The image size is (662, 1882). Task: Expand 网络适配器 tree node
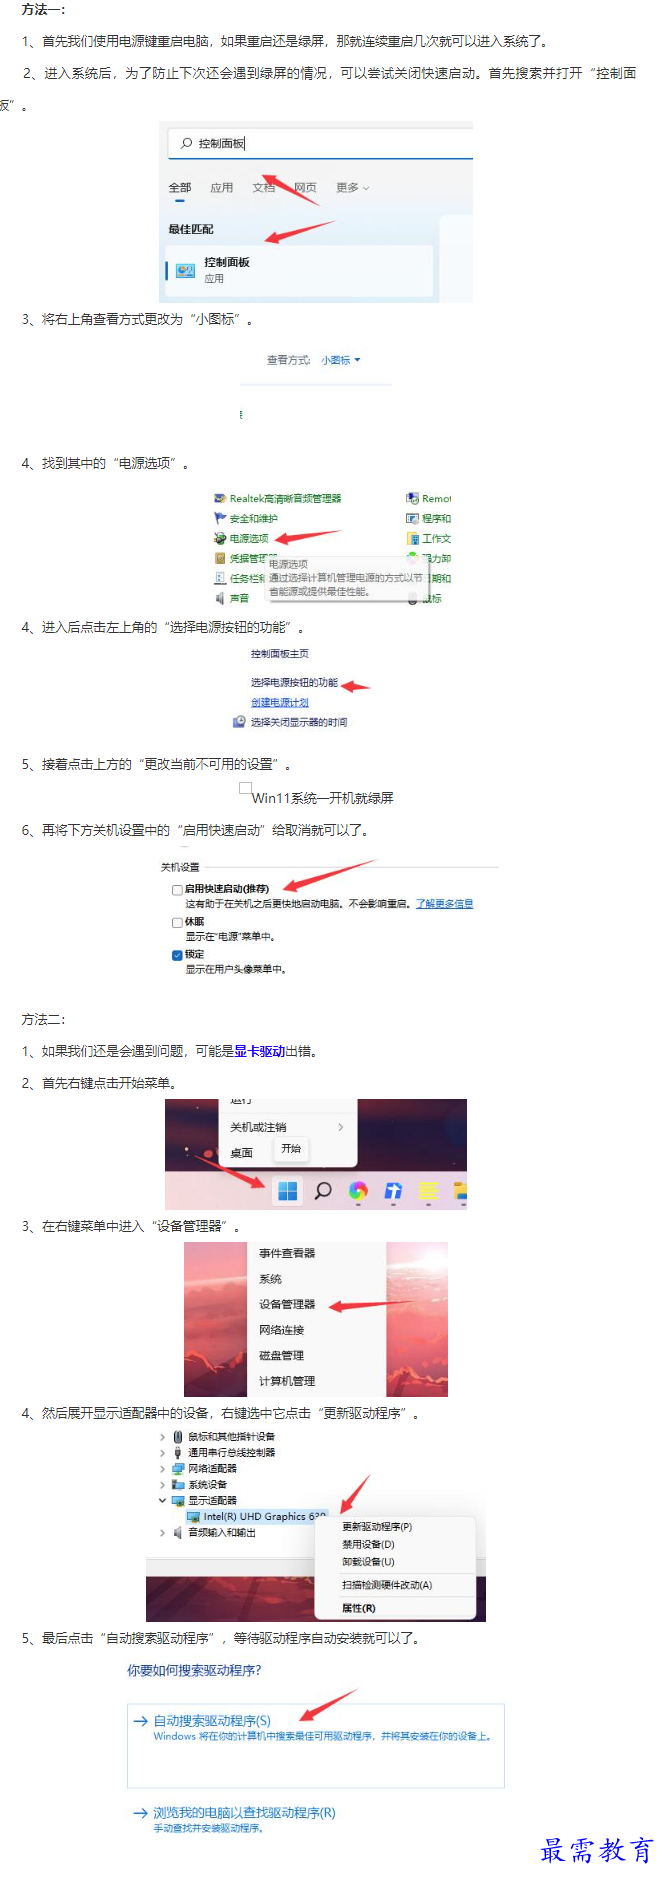[x=163, y=1469]
